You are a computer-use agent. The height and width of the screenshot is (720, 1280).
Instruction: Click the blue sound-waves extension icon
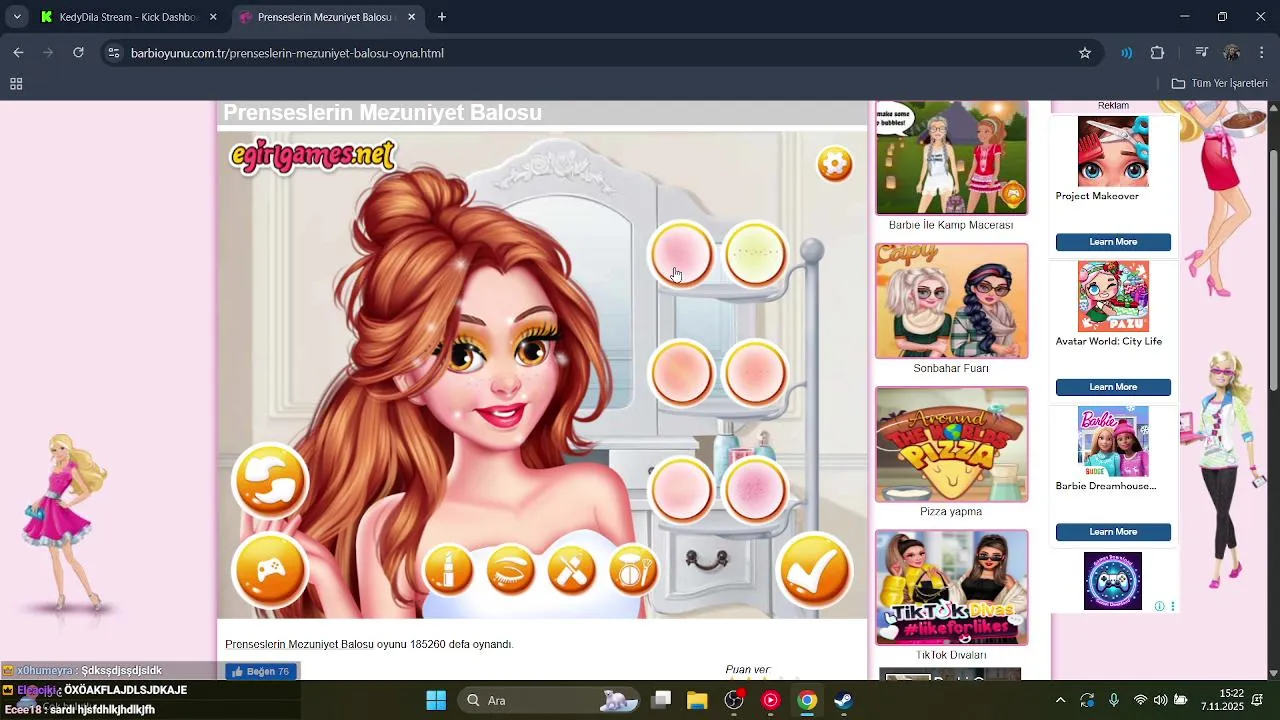[x=1127, y=53]
